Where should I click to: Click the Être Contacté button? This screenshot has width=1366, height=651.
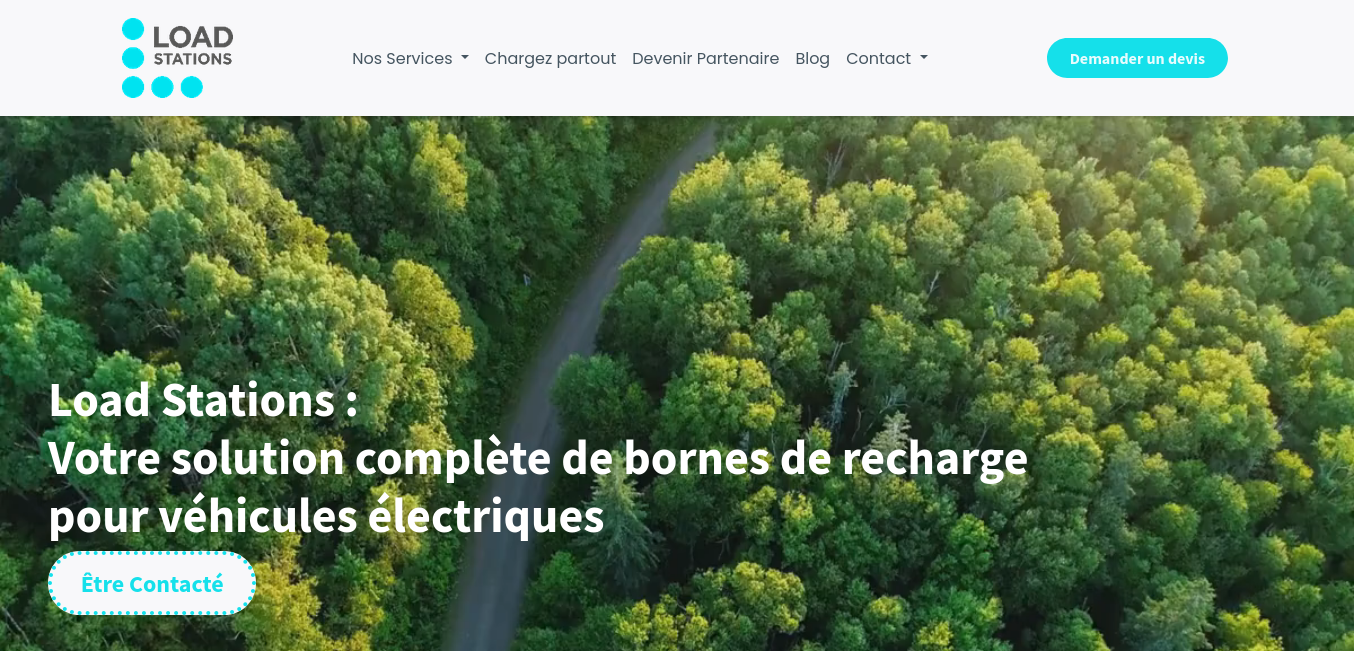[x=152, y=583]
